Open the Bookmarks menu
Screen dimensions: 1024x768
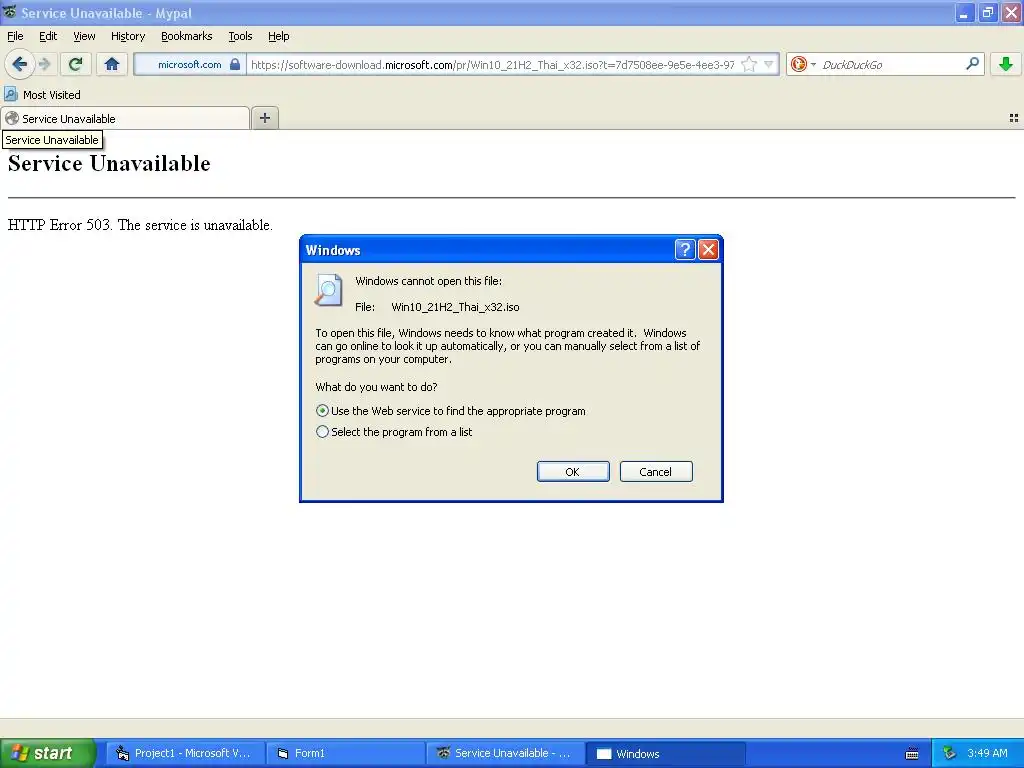186,36
